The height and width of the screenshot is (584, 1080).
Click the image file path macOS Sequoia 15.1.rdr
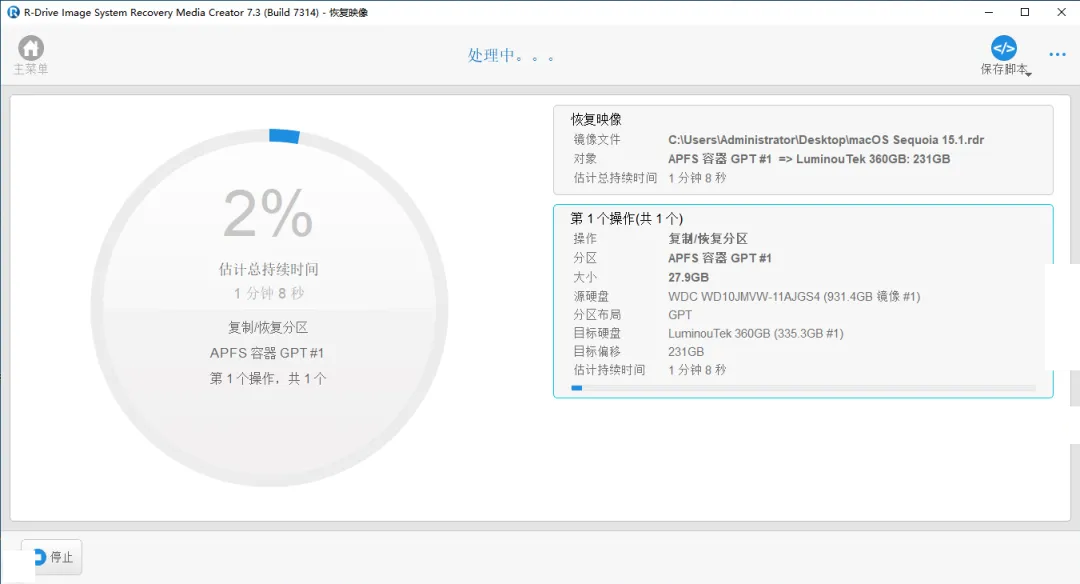[x=826, y=140]
